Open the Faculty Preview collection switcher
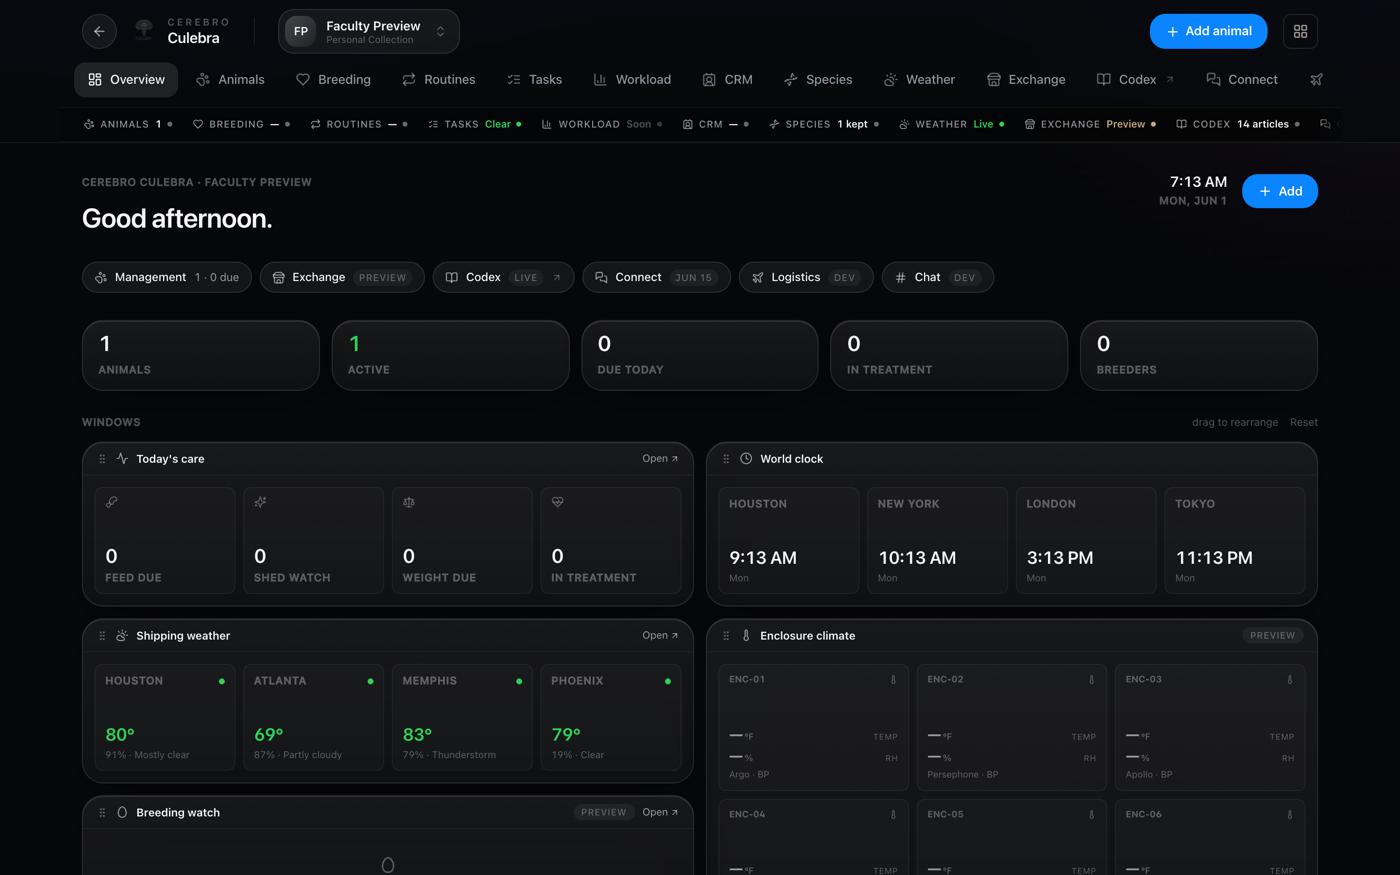The width and height of the screenshot is (1400, 875). pos(369,31)
